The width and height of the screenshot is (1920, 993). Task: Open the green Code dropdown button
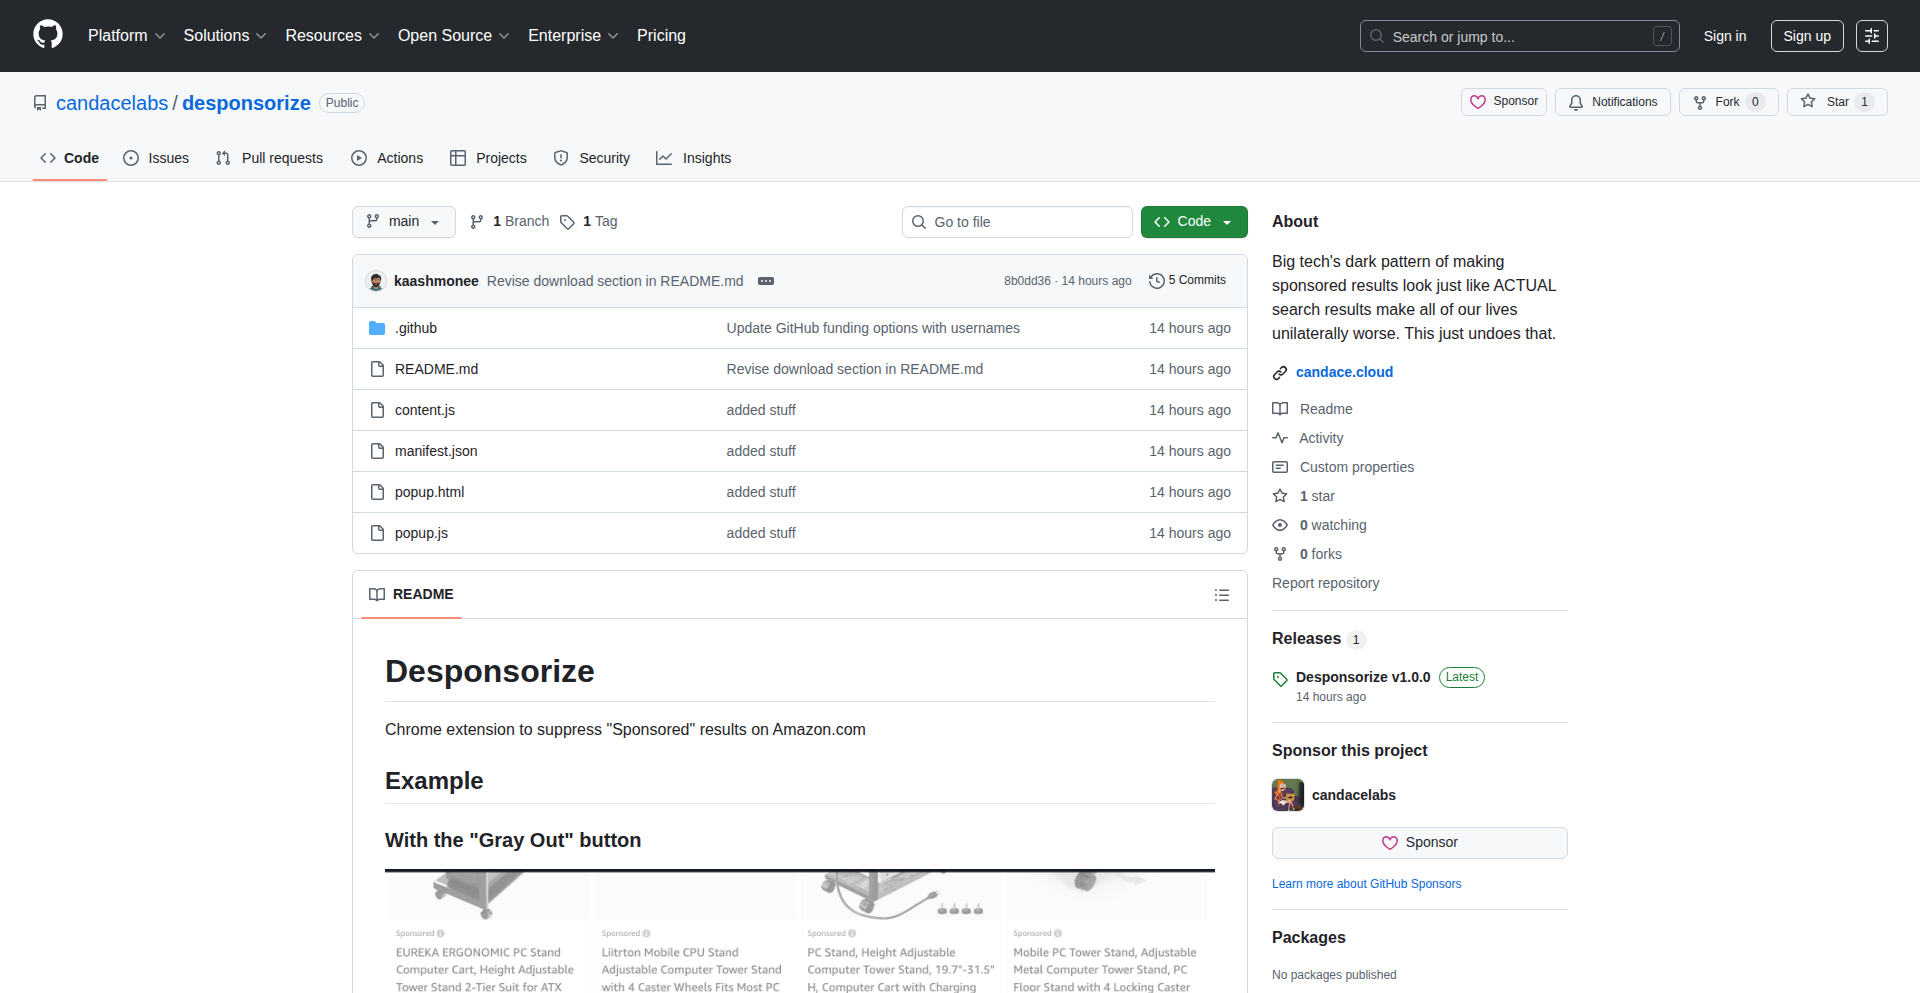click(1194, 222)
